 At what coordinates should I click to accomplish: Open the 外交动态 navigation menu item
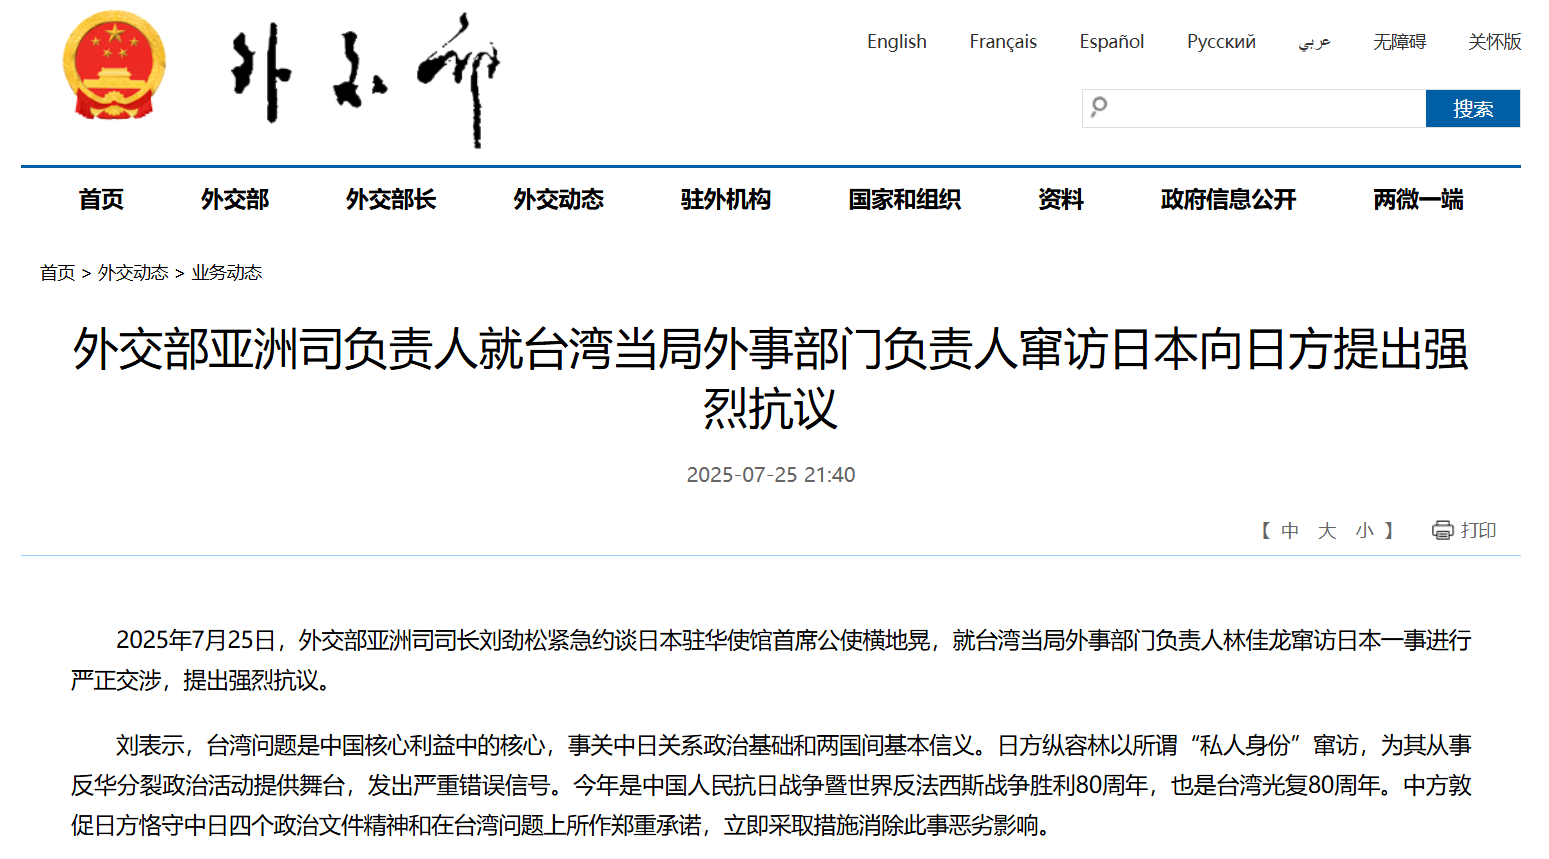[558, 200]
